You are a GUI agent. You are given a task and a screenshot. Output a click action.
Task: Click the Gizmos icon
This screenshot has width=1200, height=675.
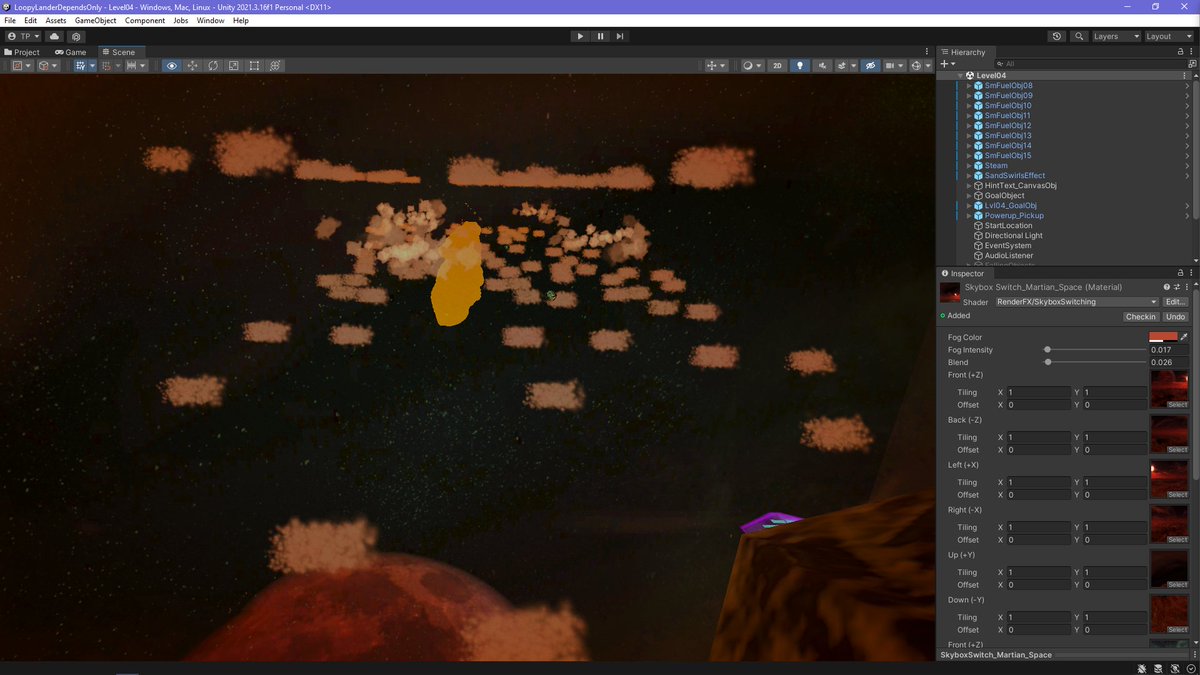click(x=917, y=66)
